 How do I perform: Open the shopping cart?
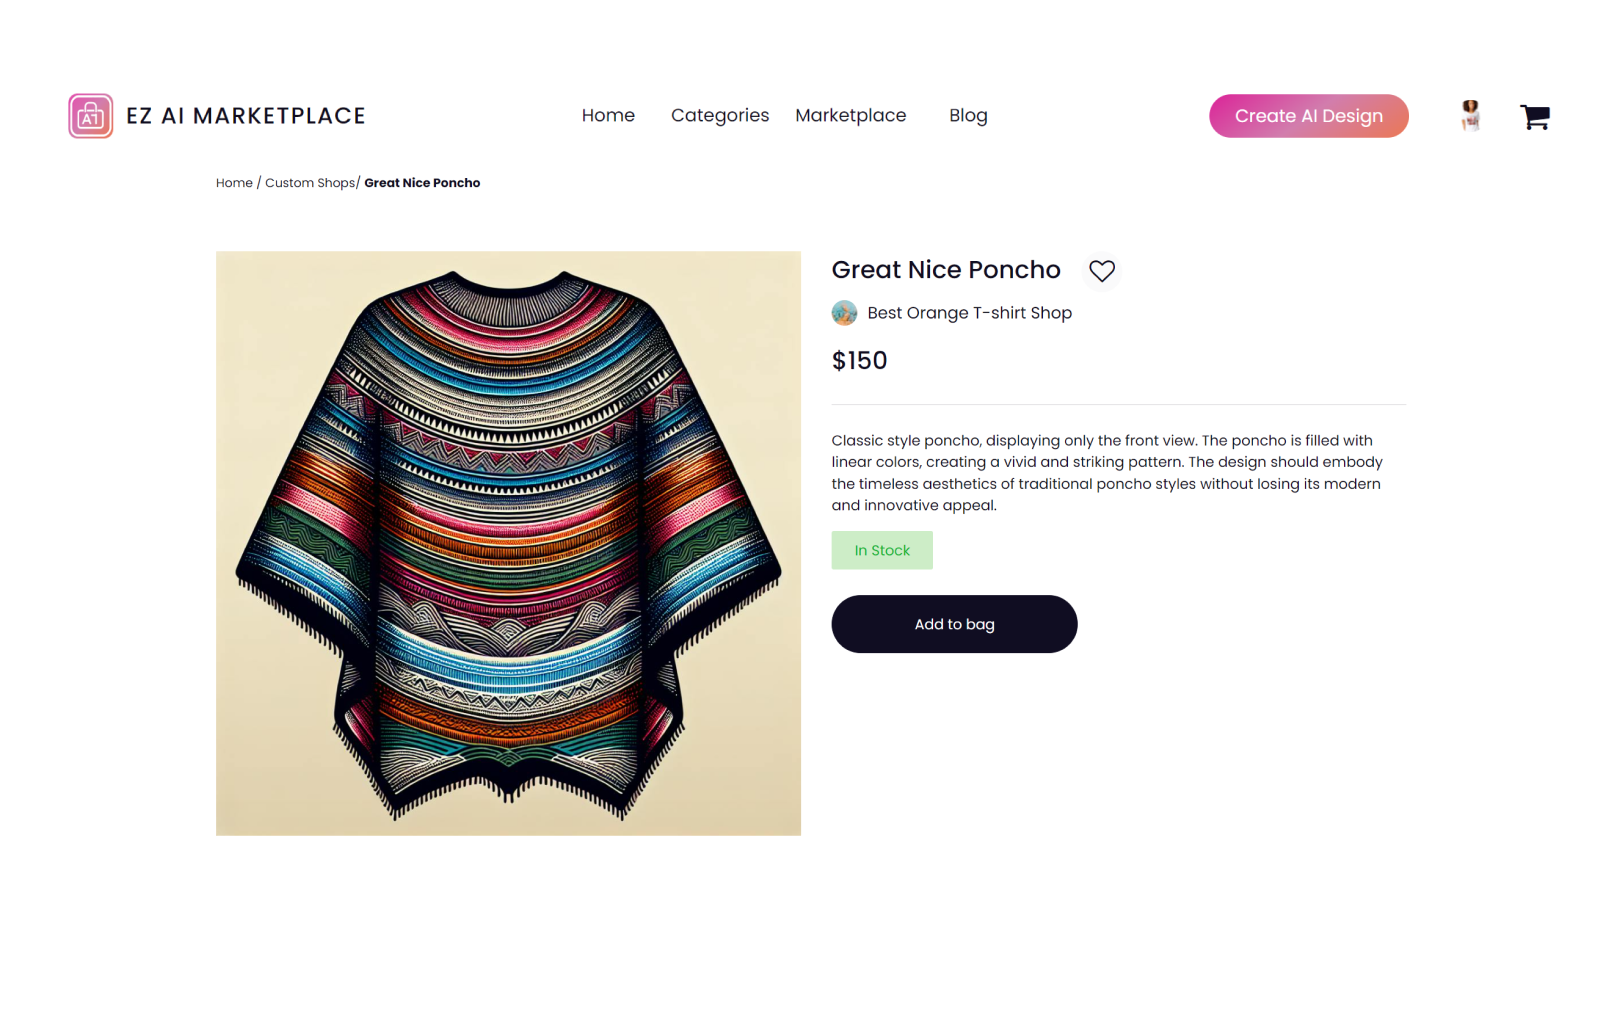(1534, 117)
